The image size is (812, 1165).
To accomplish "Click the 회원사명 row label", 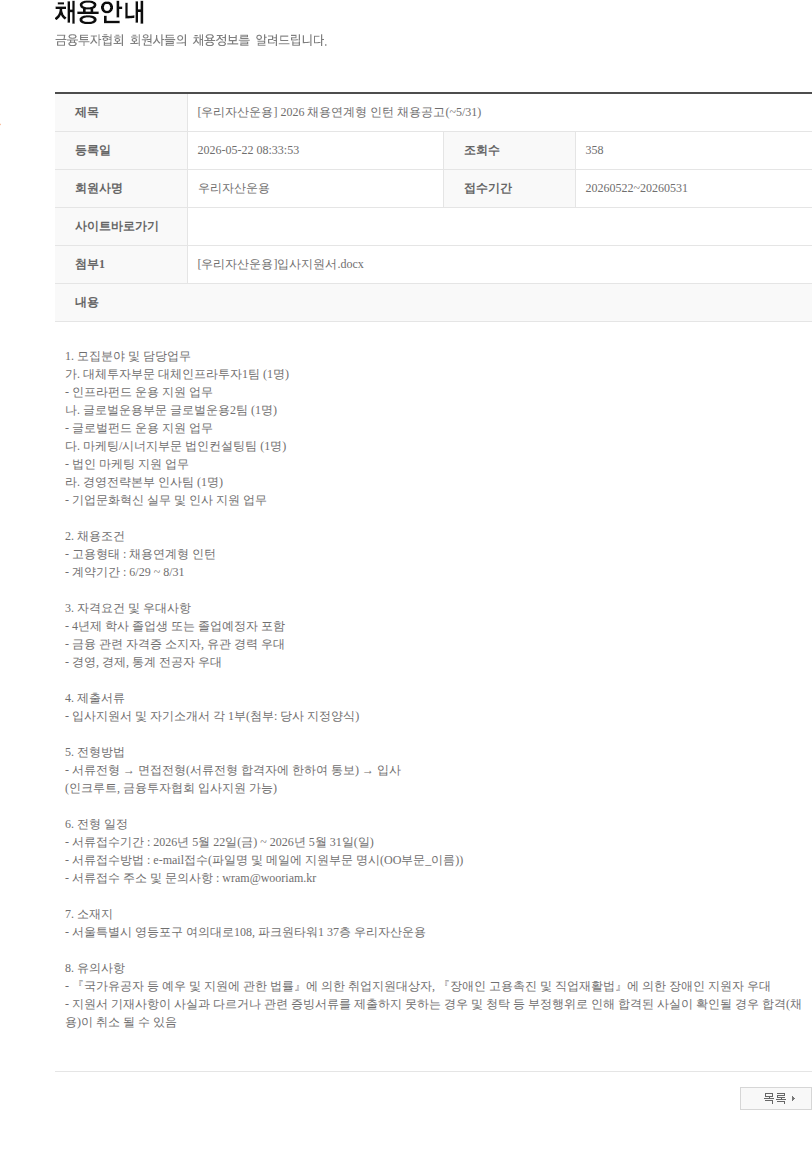I will coord(98,189).
